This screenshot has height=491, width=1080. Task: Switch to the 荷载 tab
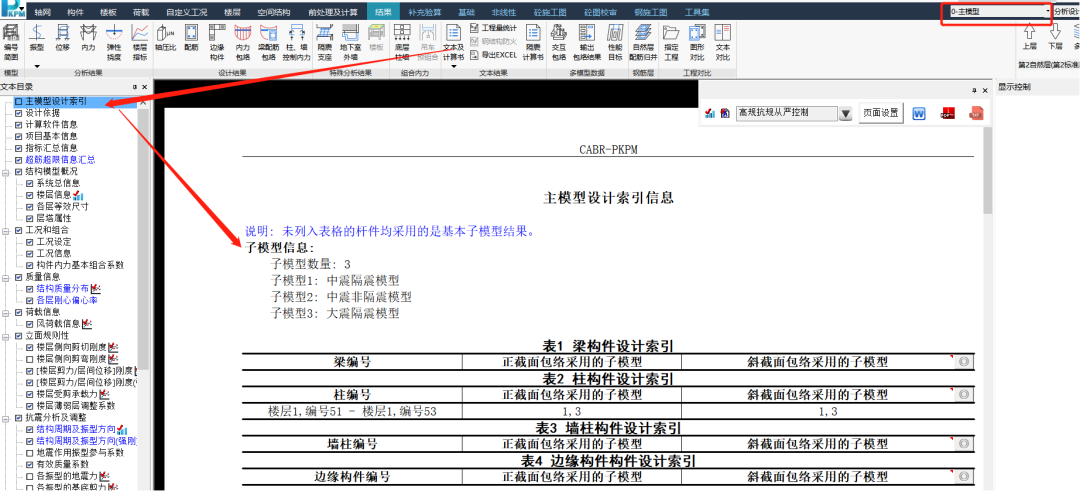[x=141, y=12]
